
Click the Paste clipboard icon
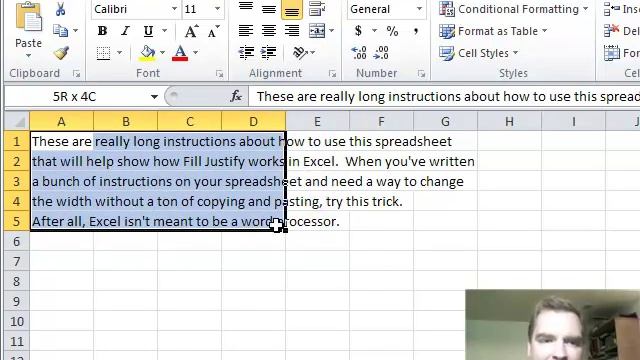[28, 17]
